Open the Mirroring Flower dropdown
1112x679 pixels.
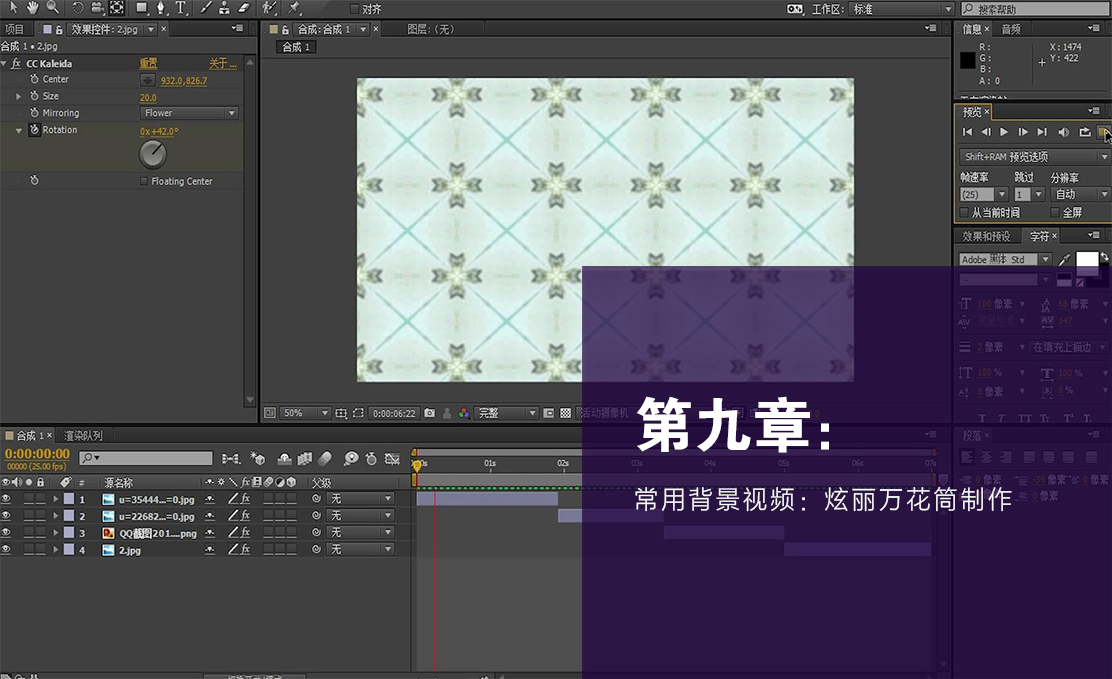(x=189, y=113)
